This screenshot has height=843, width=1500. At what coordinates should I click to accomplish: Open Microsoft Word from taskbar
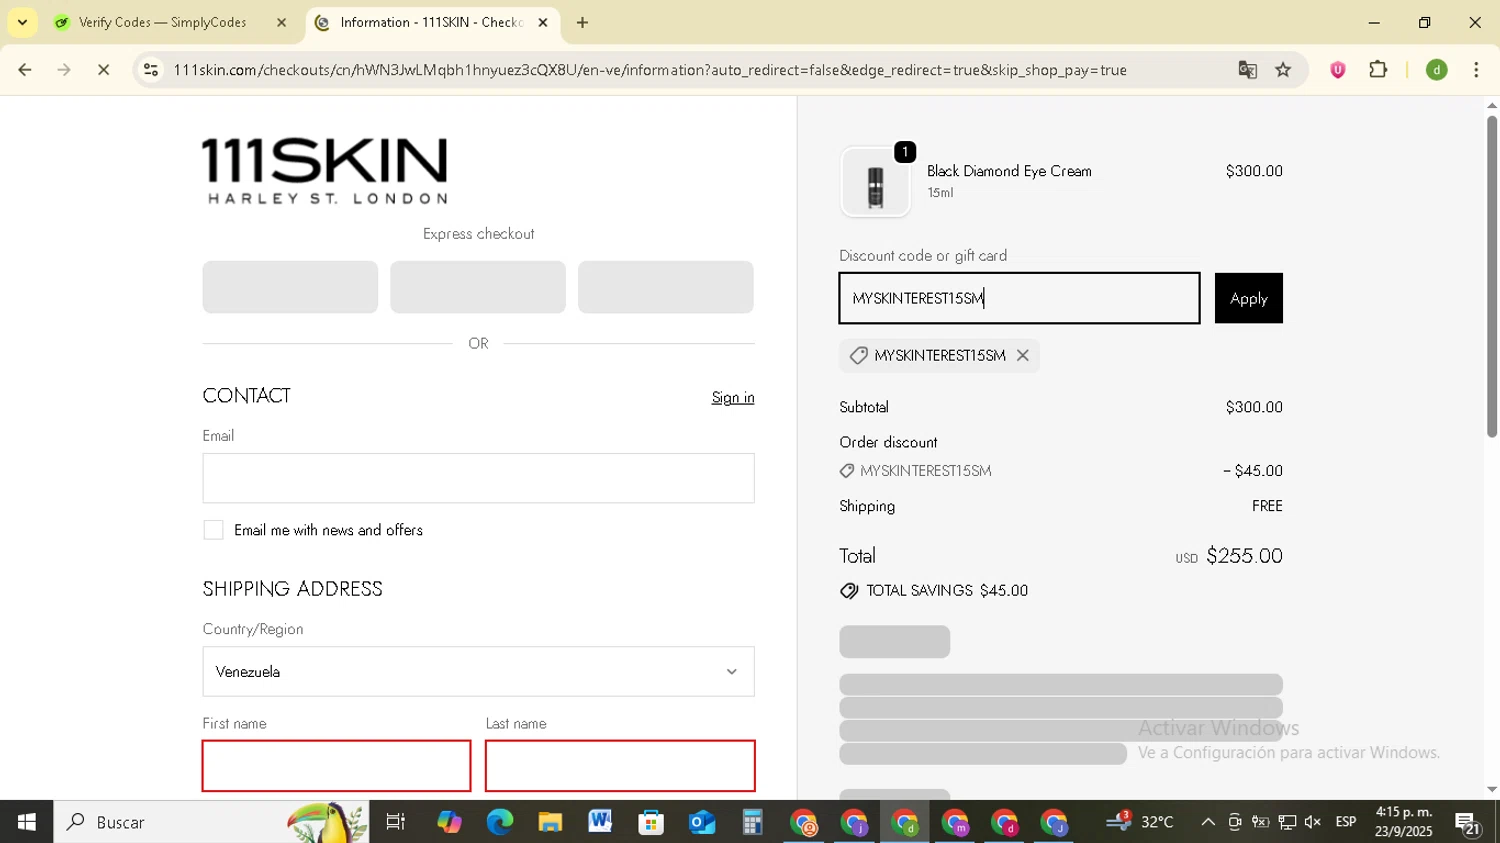(600, 822)
